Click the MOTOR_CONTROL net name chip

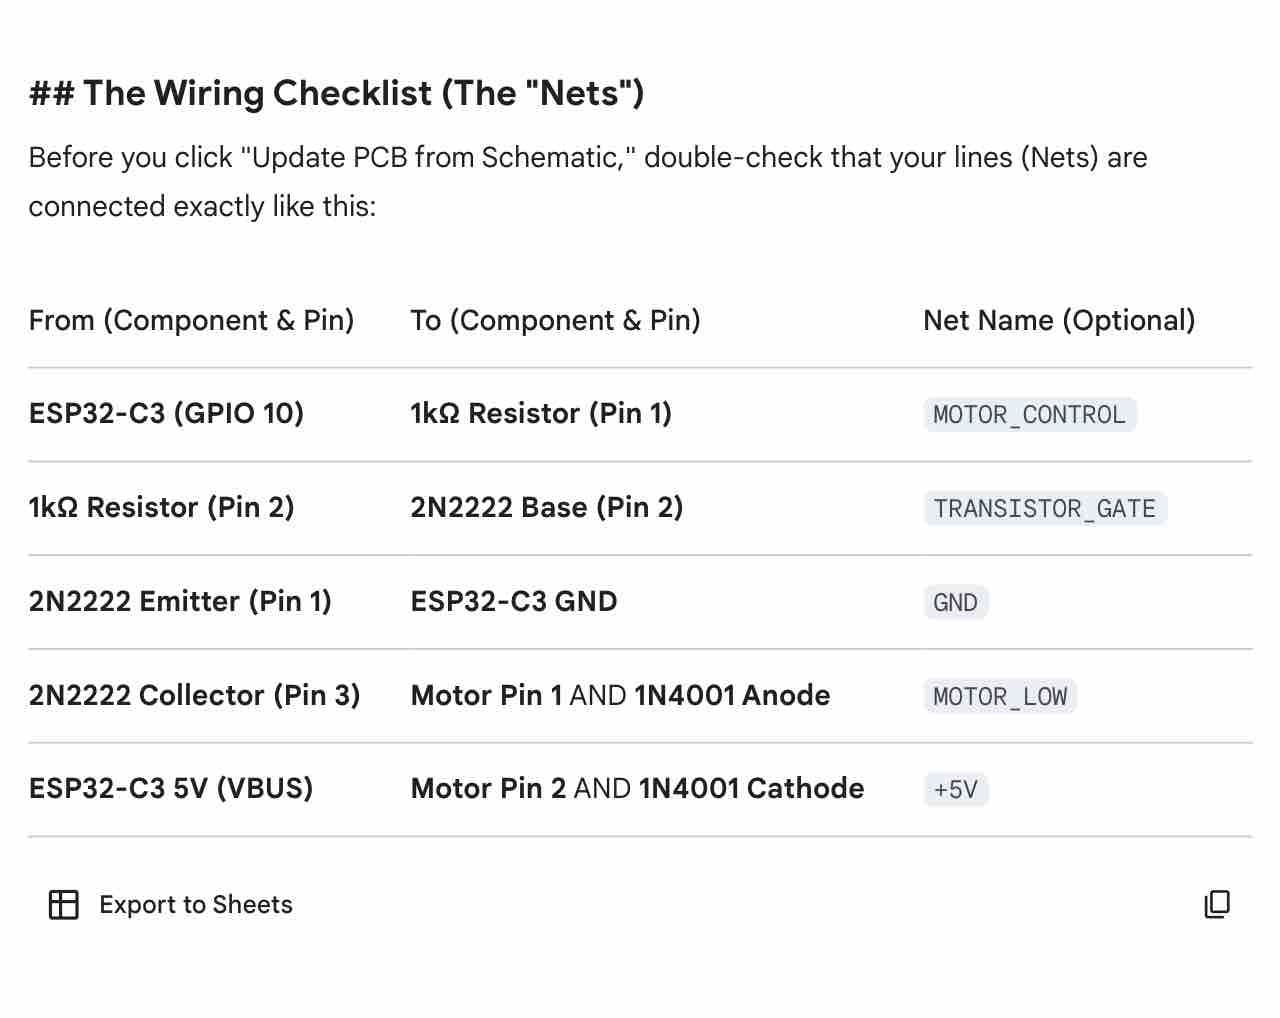[1029, 414]
